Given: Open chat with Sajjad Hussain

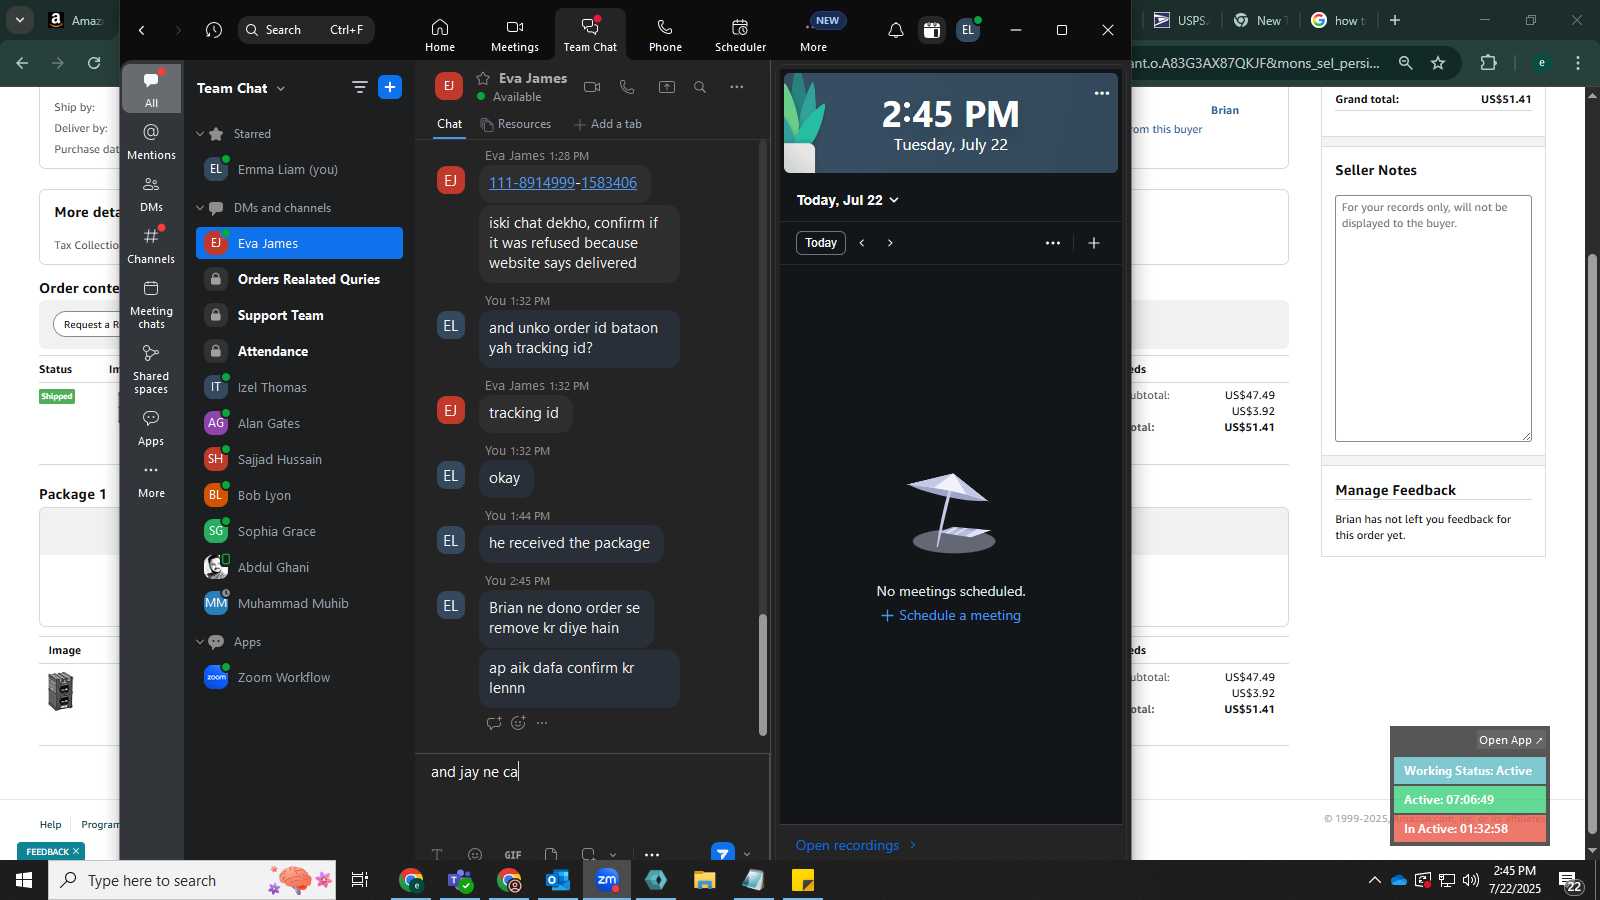Looking at the screenshot, I should pos(299,459).
